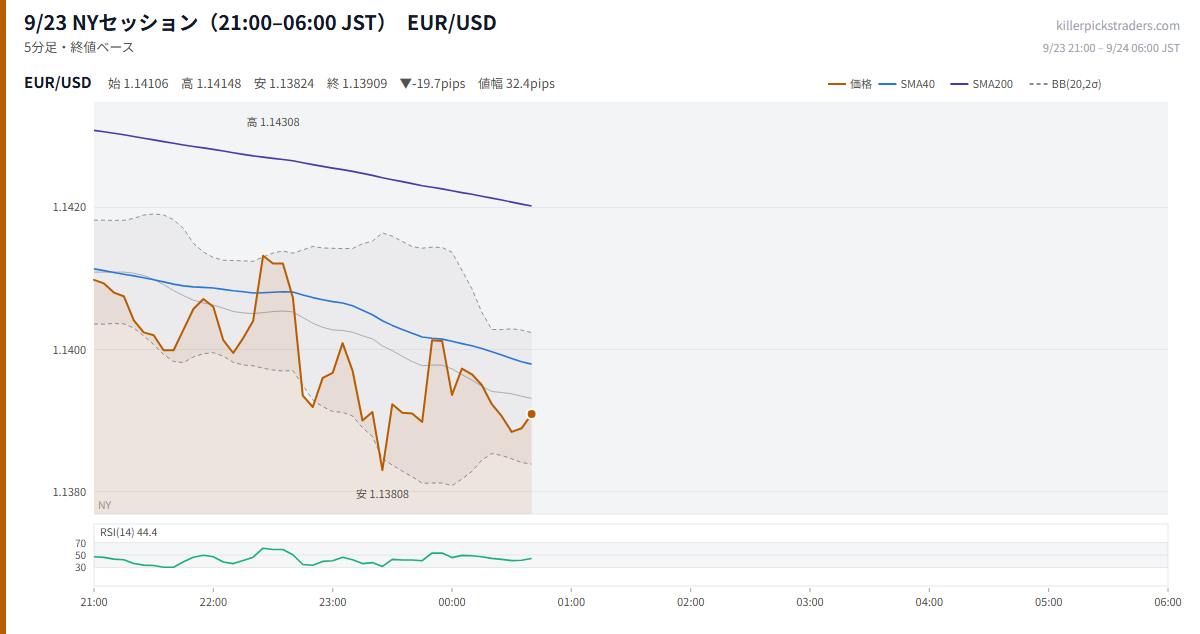
Task: Click the high value 高 1.14148
Action: [211, 84]
